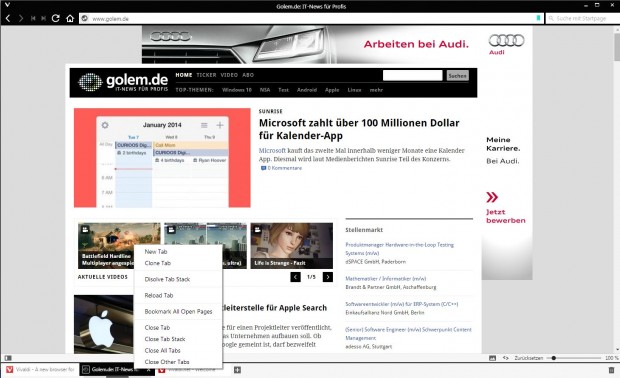Open the Life is Strange video thumbnail

[x=292, y=246]
